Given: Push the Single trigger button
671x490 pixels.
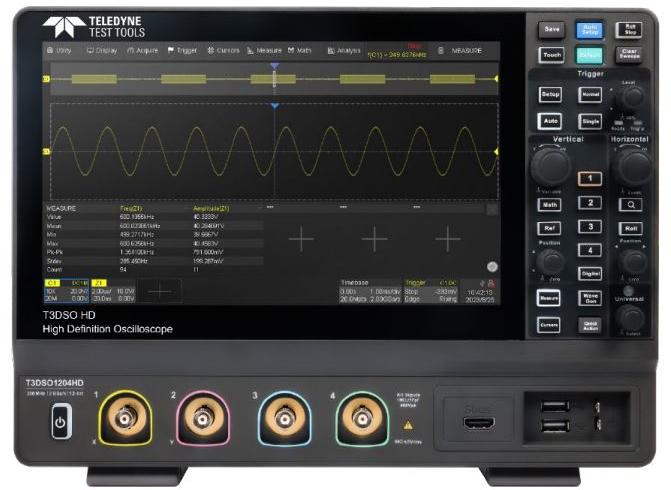Looking at the screenshot, I should coord(591,121).
